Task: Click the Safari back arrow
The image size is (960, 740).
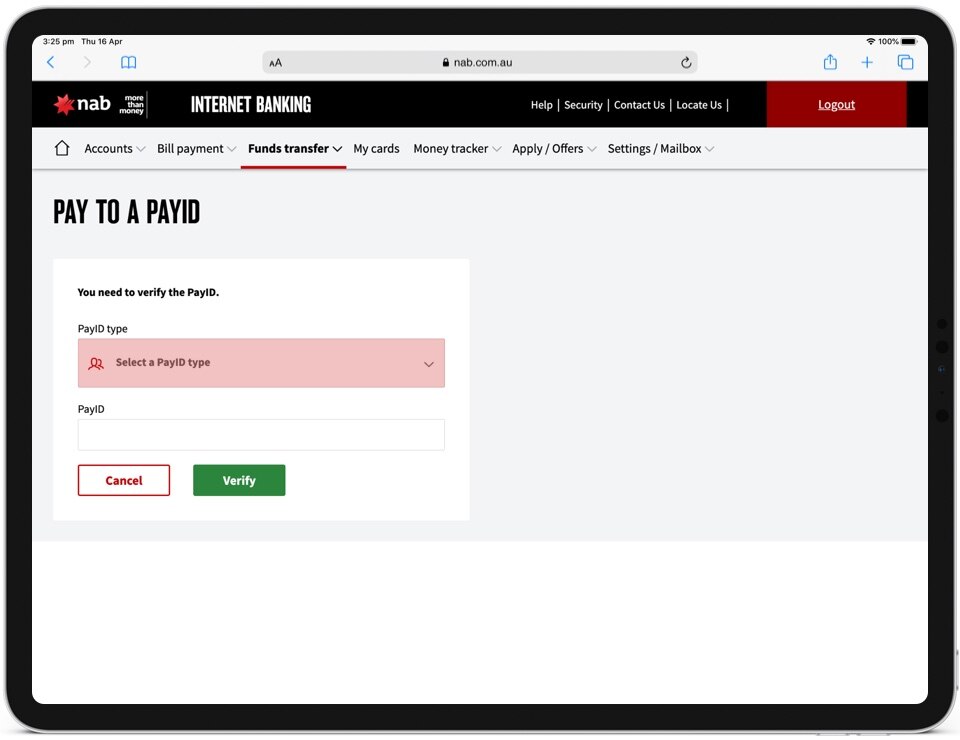Action: pos(51,62)
